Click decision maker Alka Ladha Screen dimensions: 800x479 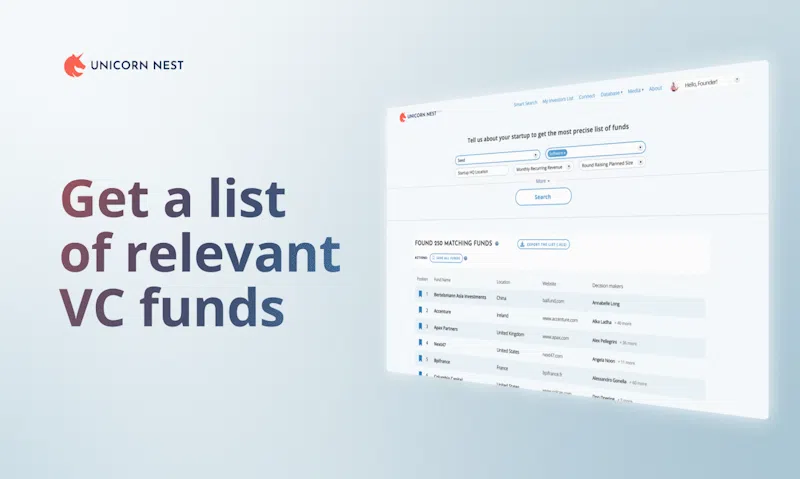click(602, 322)
